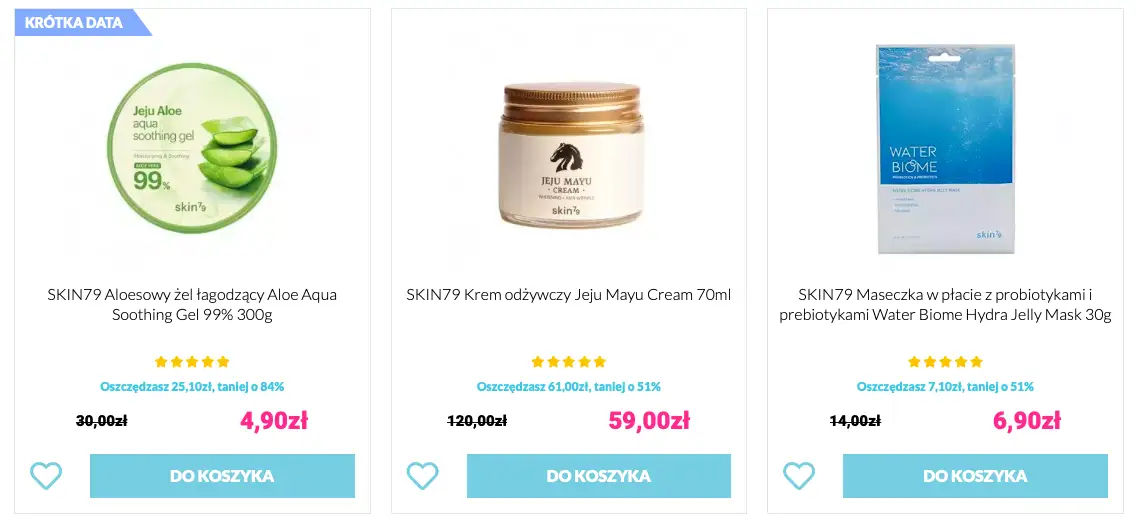Viewport: 1136px width, 519px height.
Task: Click the KRÓTKA DATA badge
Action: (75, 23)
